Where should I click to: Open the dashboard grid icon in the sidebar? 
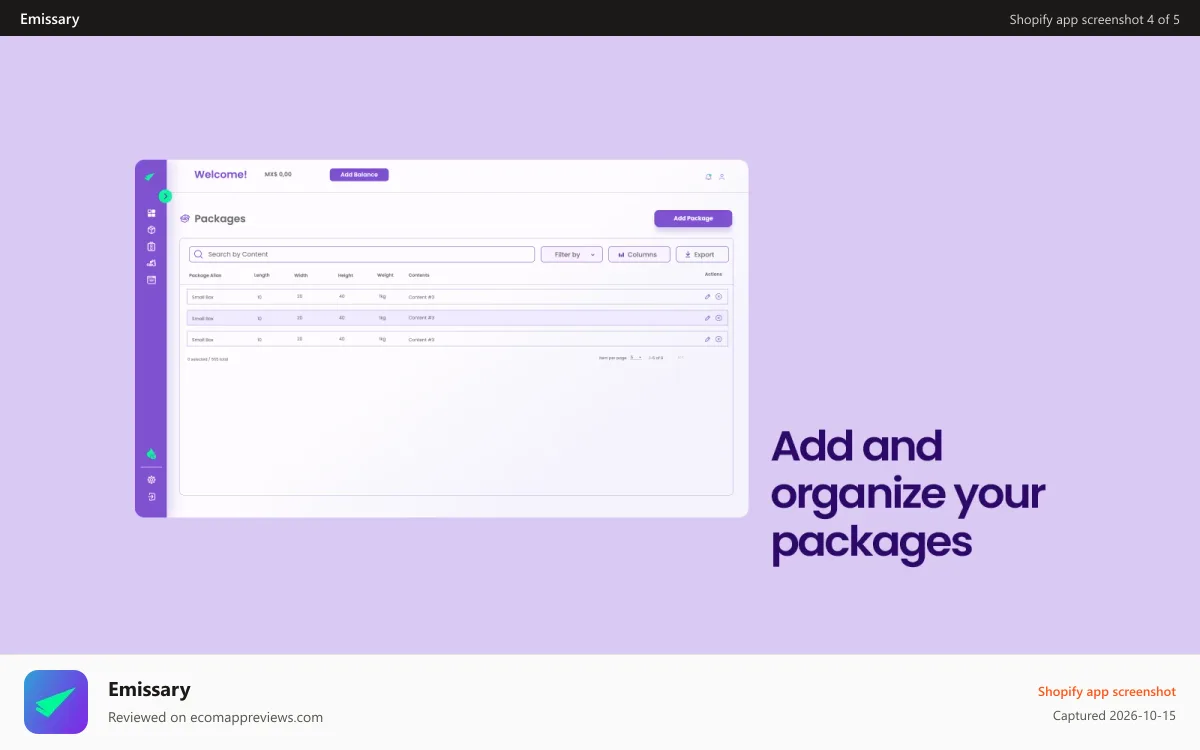[151, 213]
